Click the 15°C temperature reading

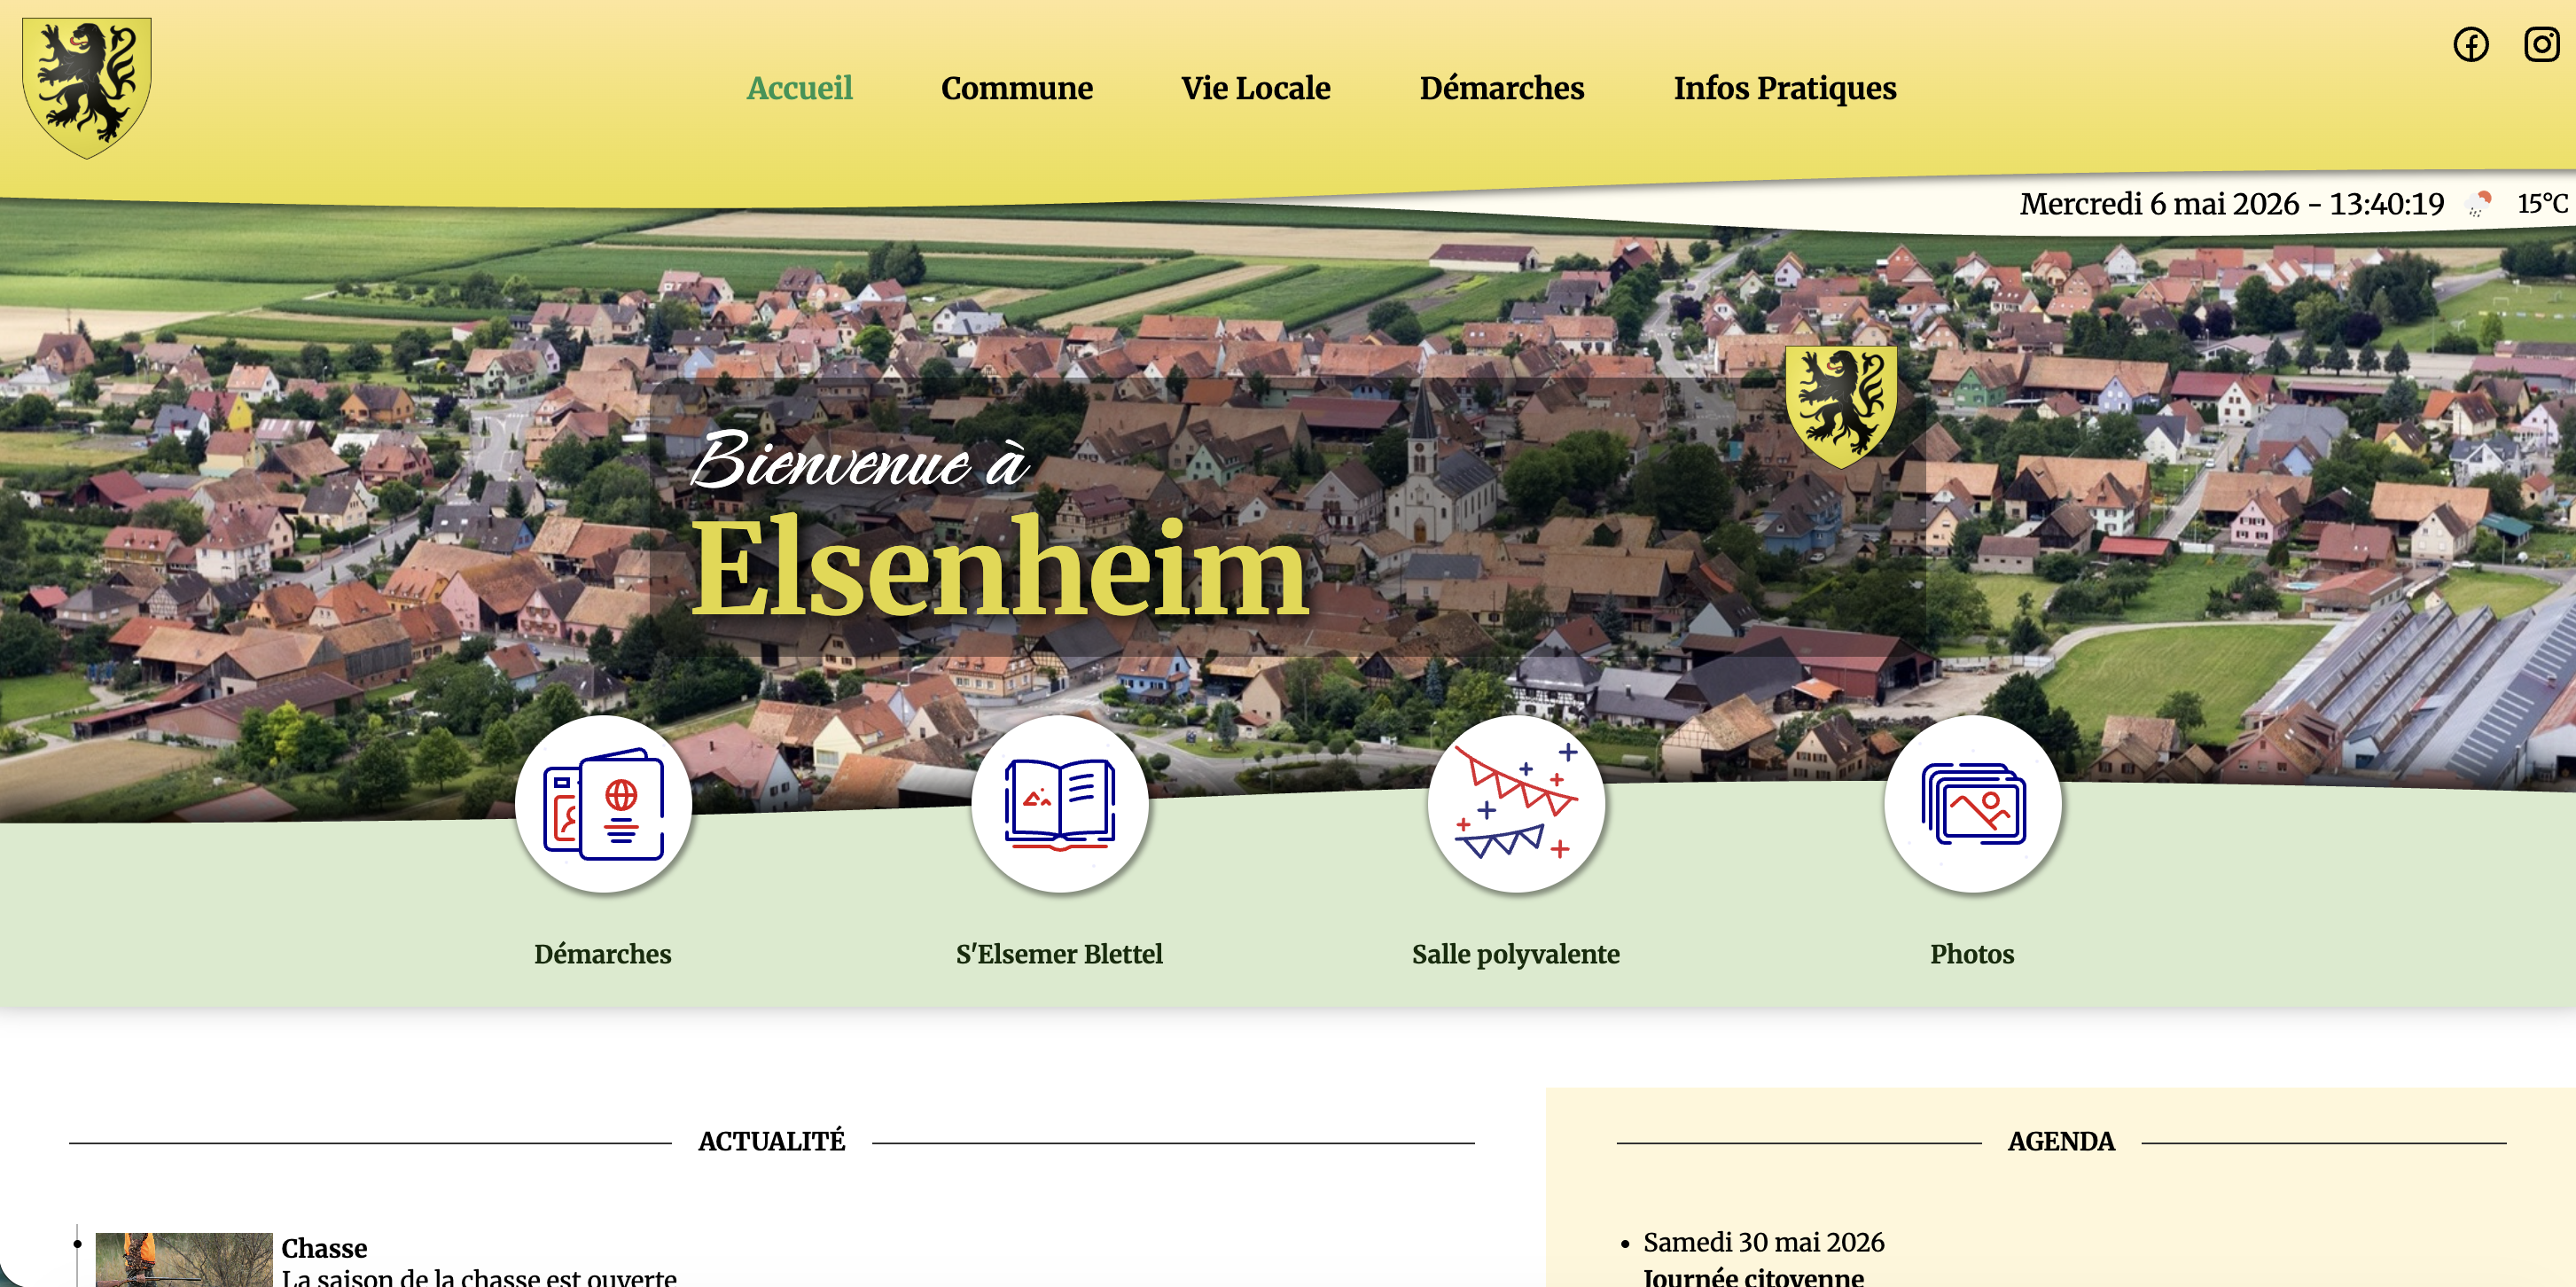2542,204
